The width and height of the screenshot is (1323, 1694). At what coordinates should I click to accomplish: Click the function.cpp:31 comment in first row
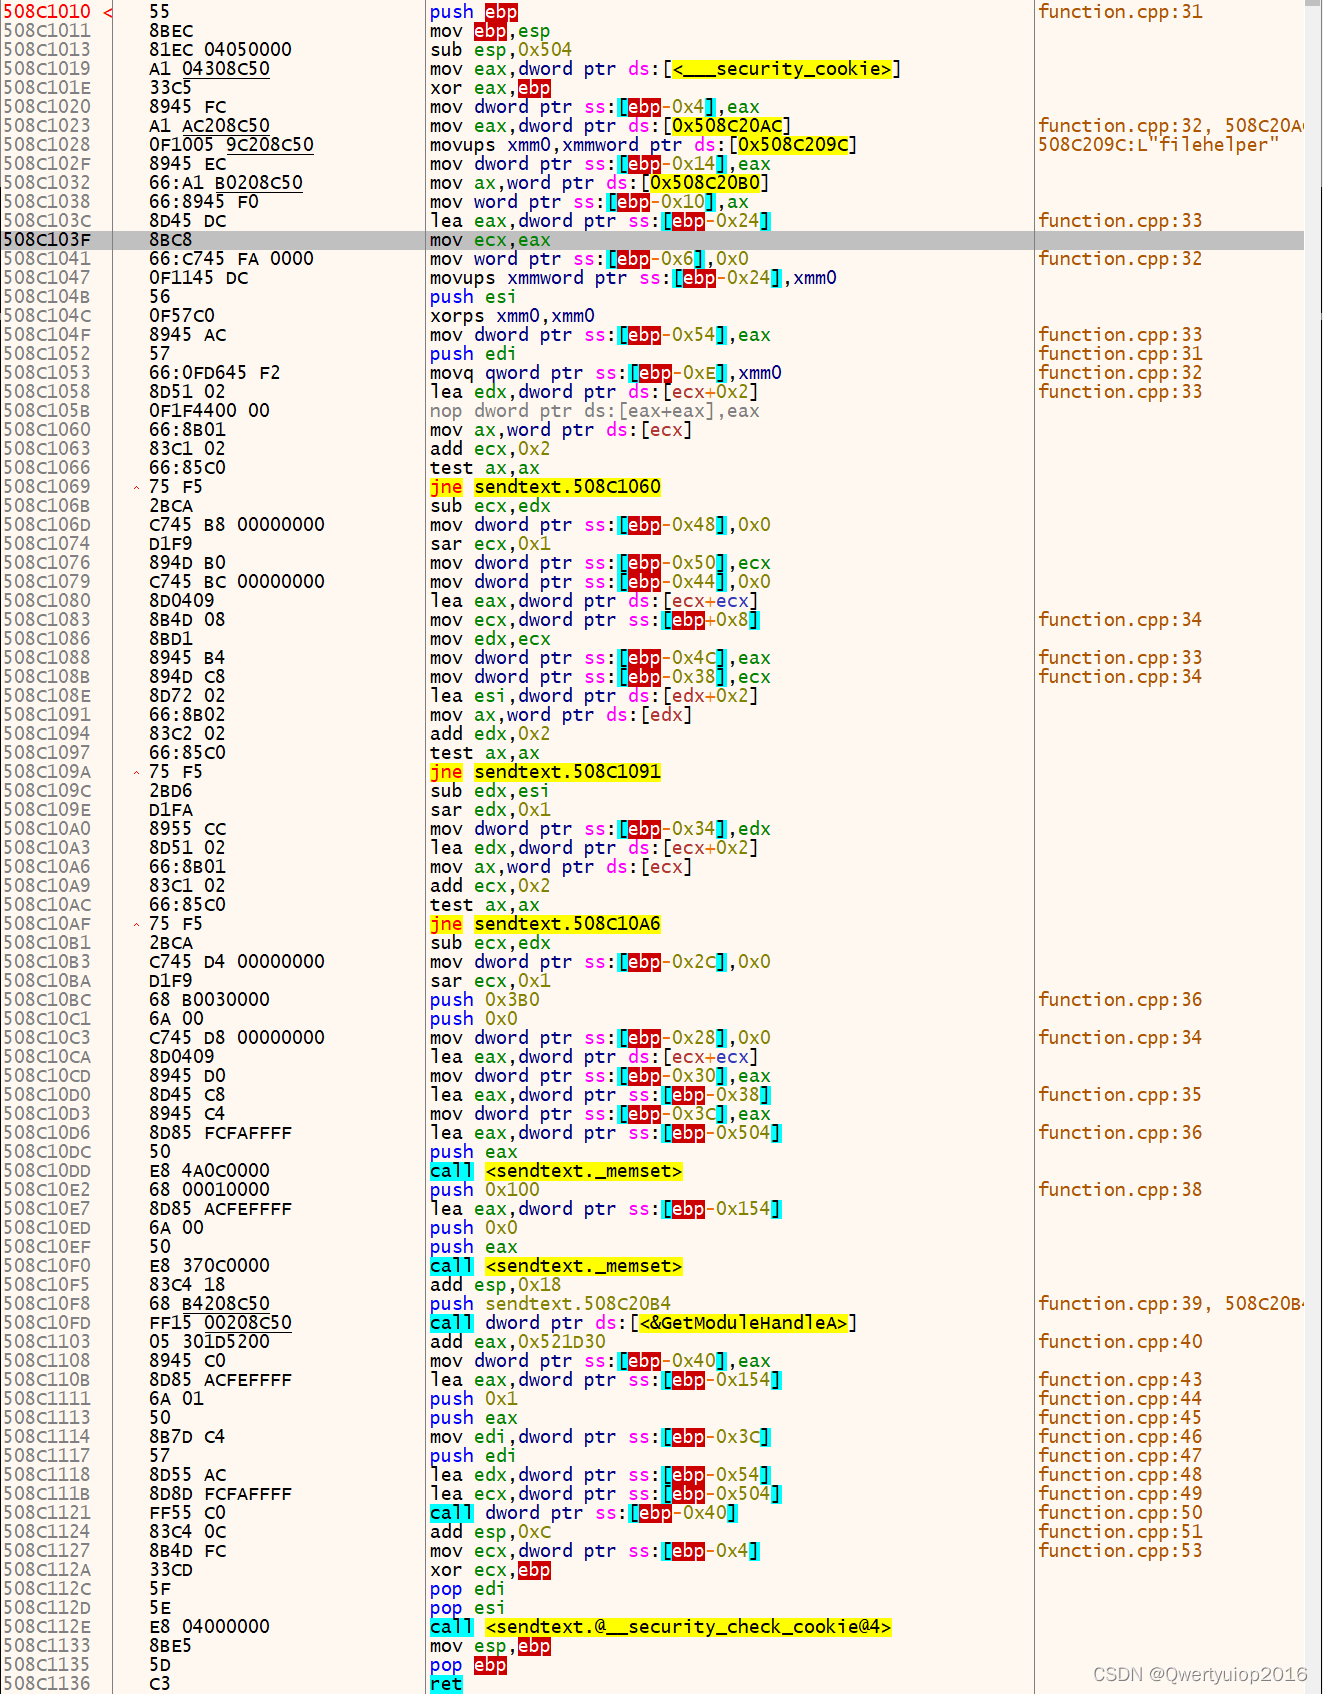(1120, 12)
